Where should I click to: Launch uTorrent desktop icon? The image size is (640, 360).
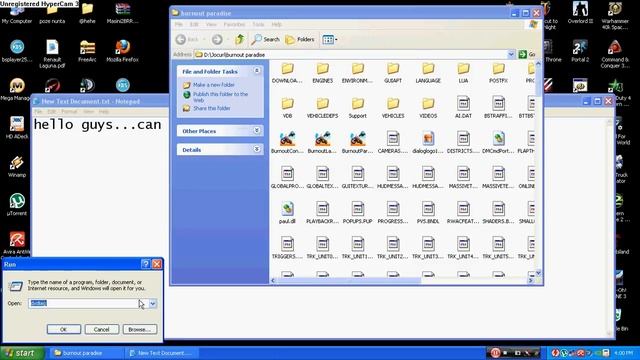[17, 204]
